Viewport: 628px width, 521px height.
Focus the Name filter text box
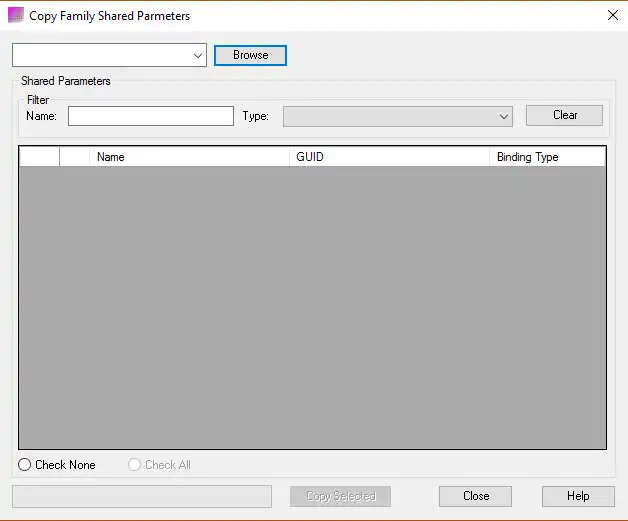(x=150, y=116)
